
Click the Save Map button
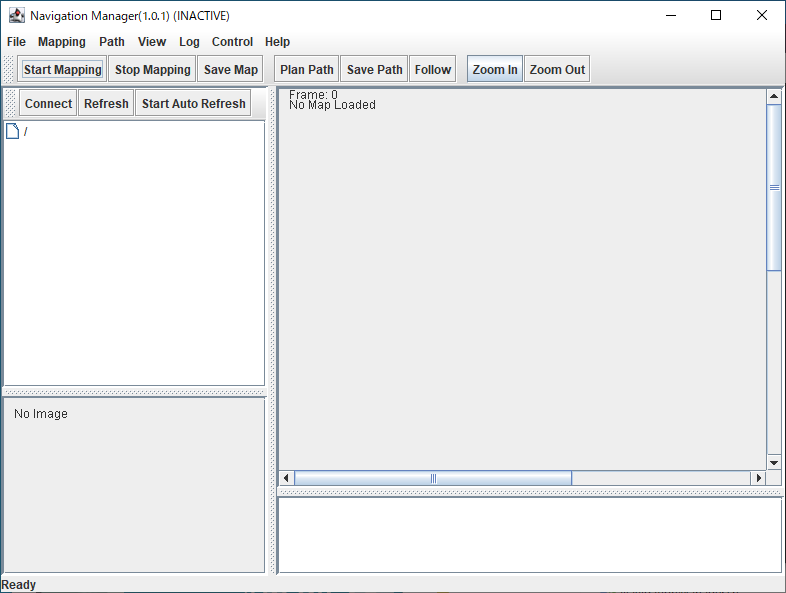pos(231,70)
